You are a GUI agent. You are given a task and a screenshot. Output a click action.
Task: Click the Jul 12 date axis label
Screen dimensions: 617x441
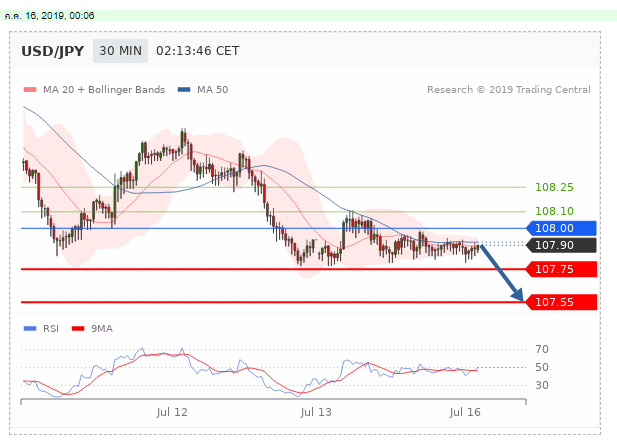pyautogui.click(x=172, y=412)
